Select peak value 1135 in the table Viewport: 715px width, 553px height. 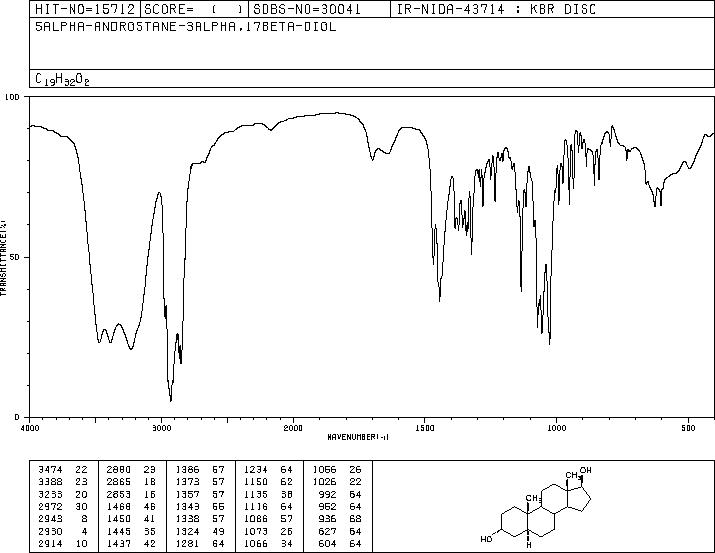(x=256, y=494)
